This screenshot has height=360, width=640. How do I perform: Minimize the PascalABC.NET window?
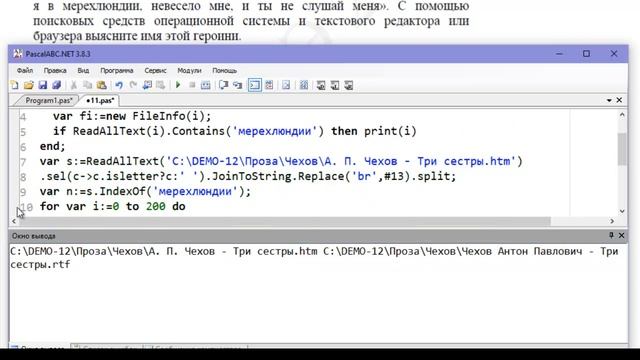coord(559,53)
